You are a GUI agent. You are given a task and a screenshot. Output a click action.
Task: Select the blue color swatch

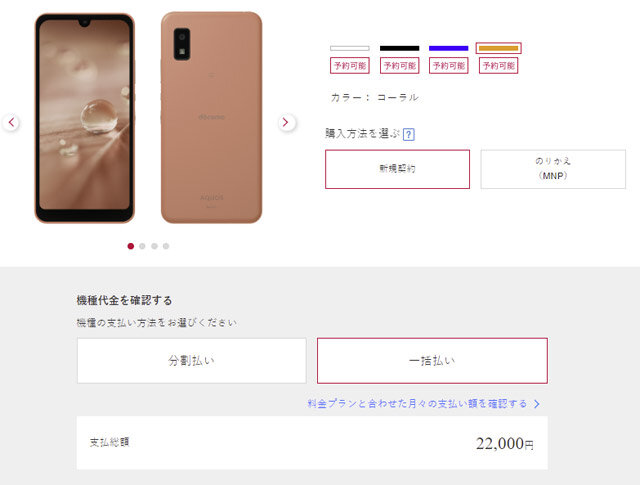point(449,48)
